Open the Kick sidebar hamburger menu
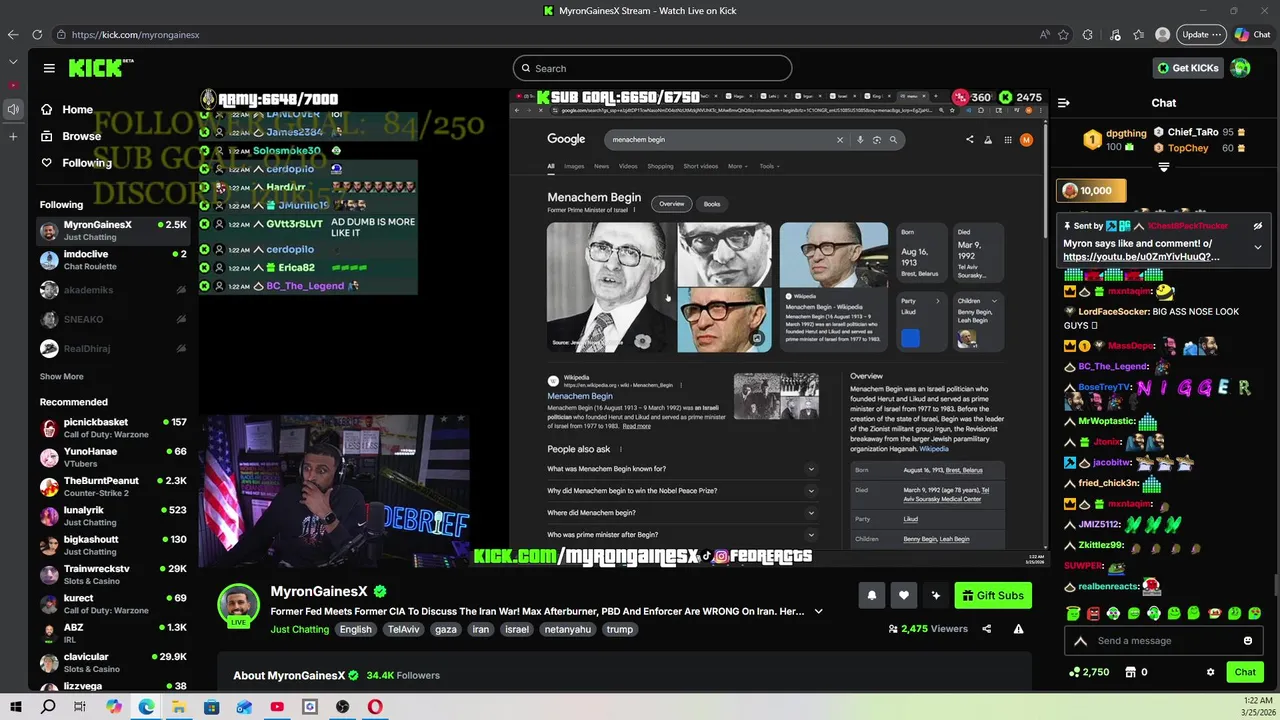 [49, 68]
